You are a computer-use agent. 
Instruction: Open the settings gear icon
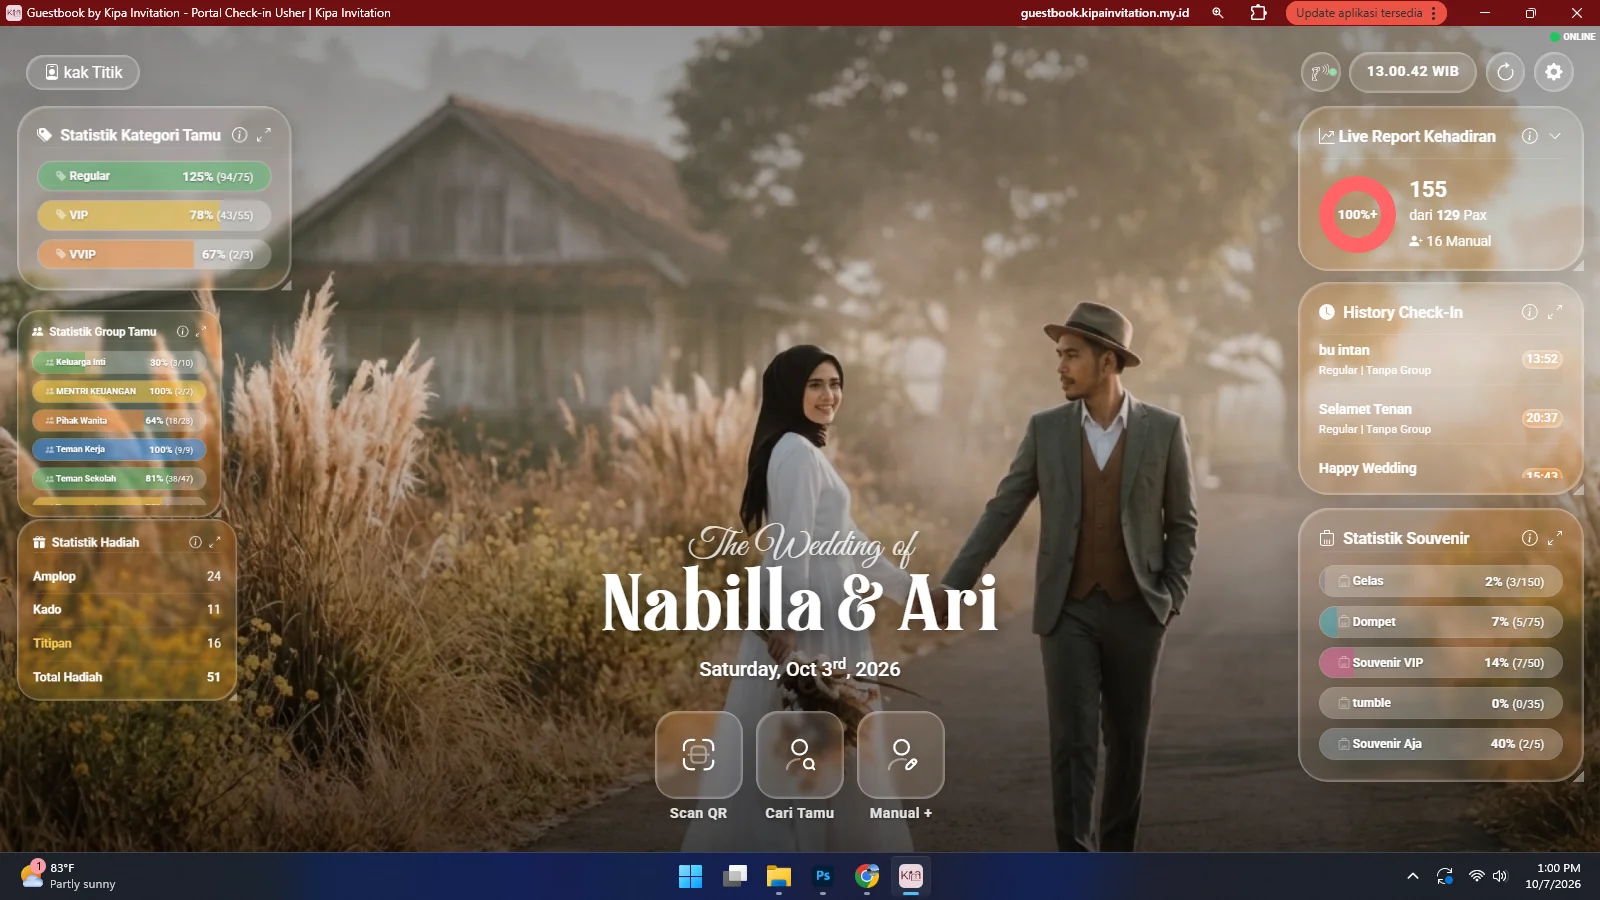pyautogui.click(x=1553, y=72)
